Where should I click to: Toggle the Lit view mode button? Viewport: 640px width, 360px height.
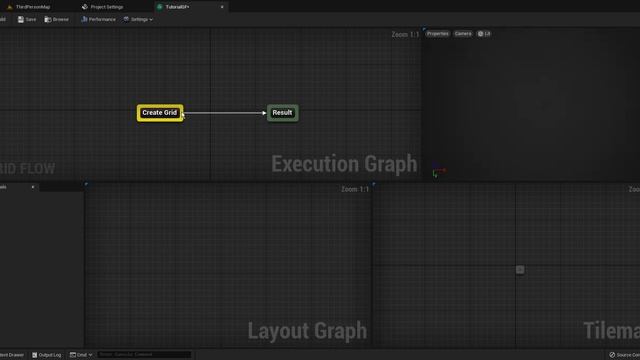(x=484, y=34)
